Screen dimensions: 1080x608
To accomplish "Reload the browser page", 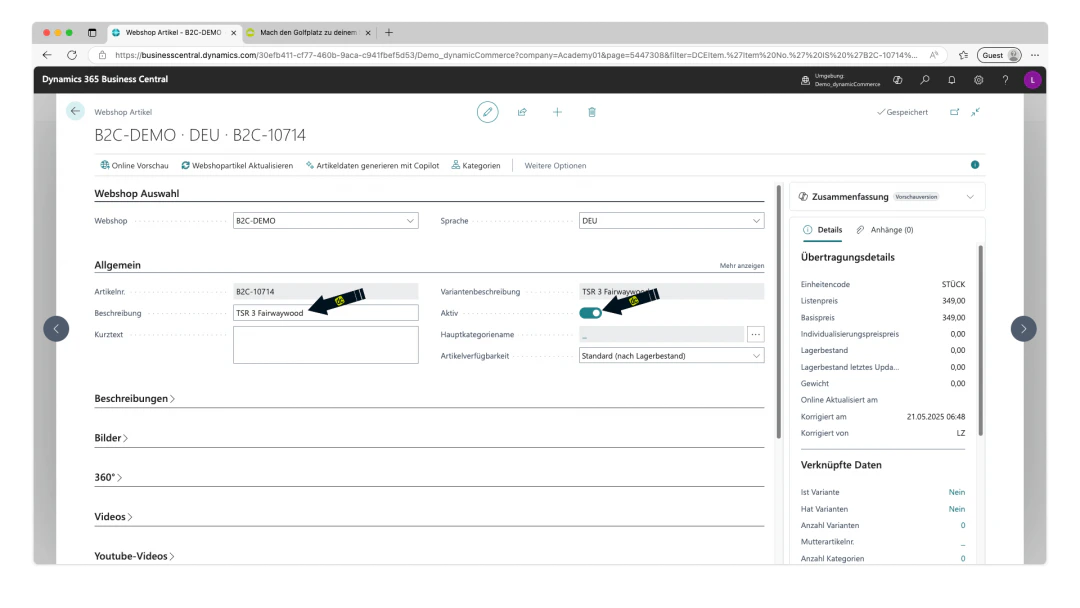I will (72, 55).
